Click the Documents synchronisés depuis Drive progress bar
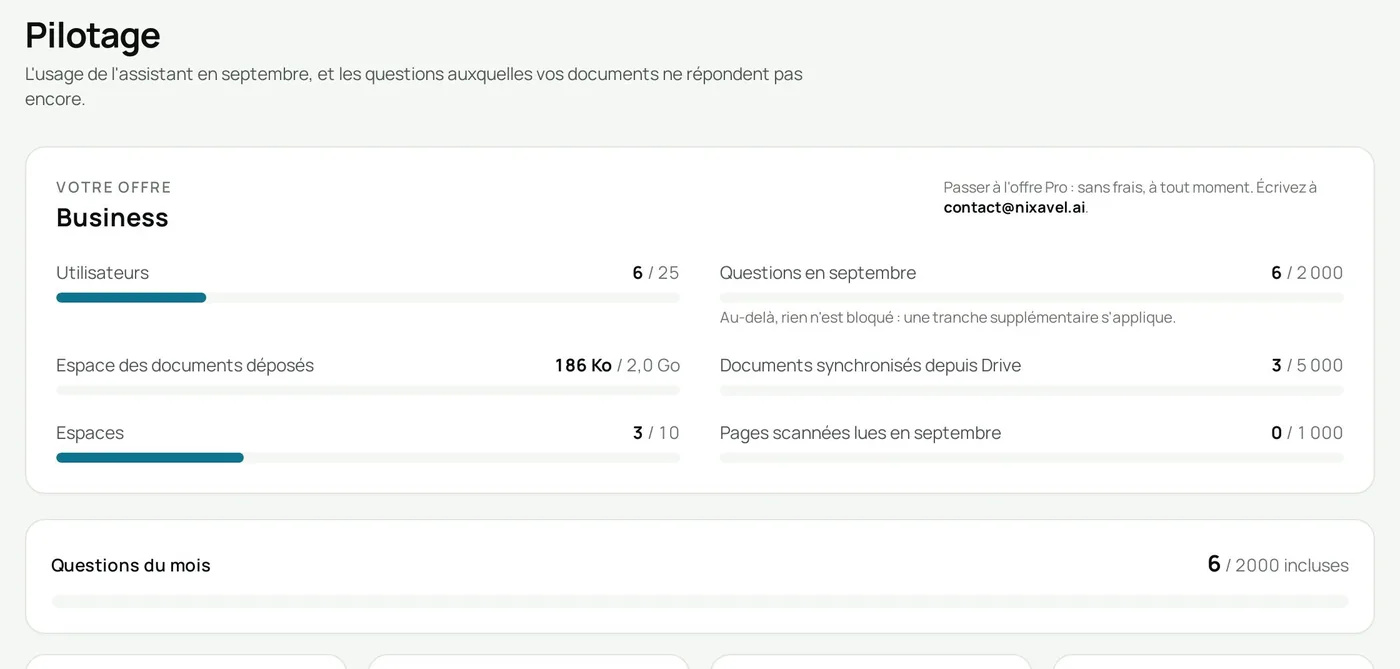 (1032, 390)
